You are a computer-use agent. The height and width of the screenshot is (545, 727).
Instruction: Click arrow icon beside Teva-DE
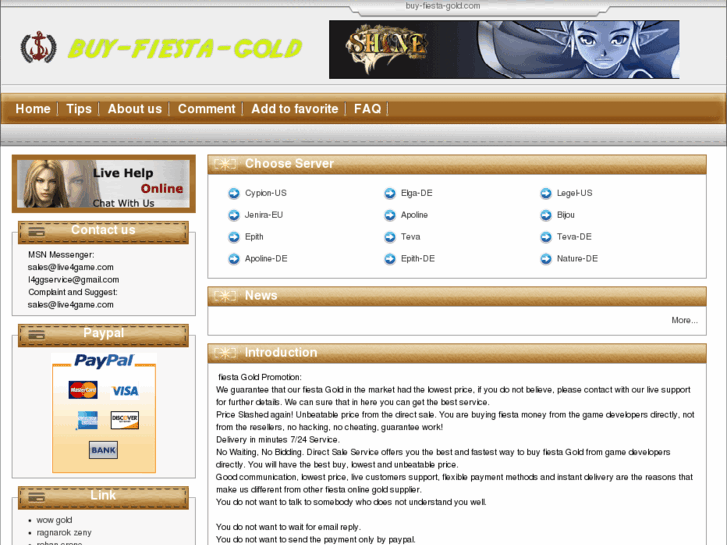click(546, 237)
